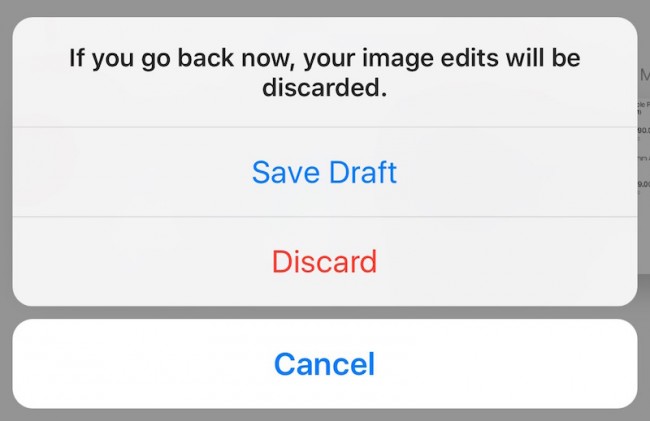Choose the red Discard option
This screenshot has height=421, width=650.
tap(325, 261)
